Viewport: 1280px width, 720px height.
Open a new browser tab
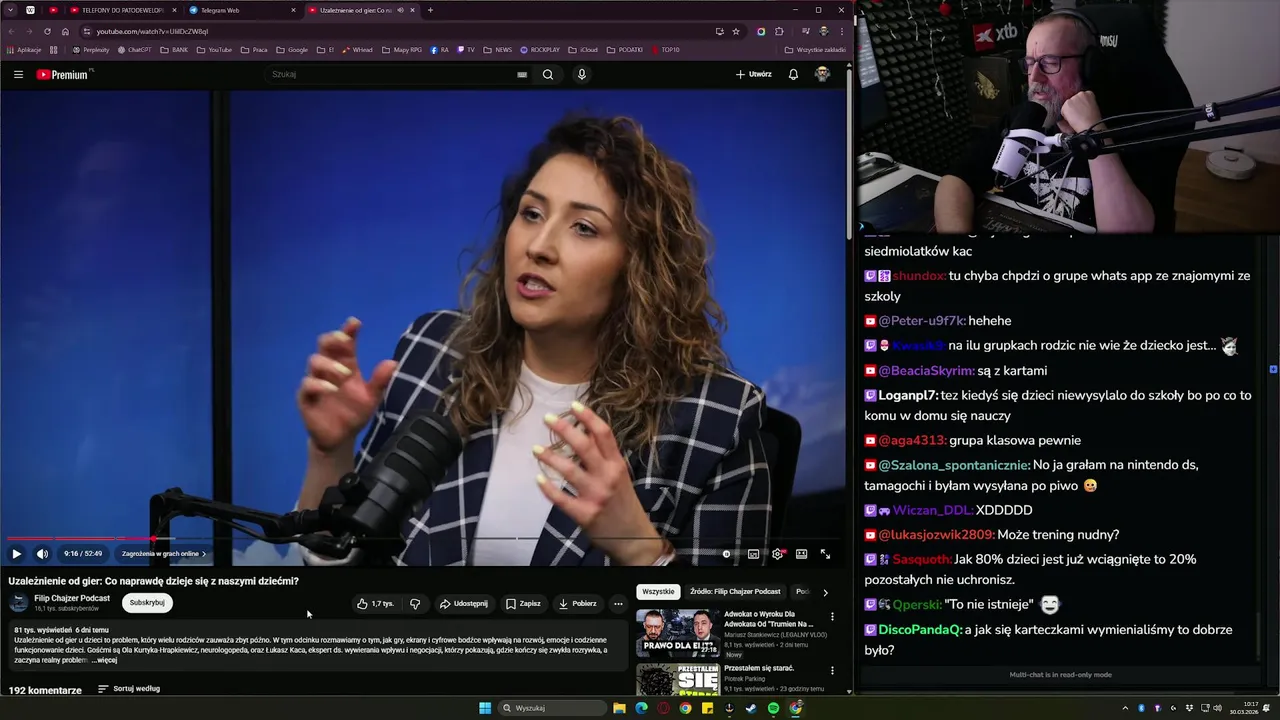pyautogui.click(x=430, y=10)
